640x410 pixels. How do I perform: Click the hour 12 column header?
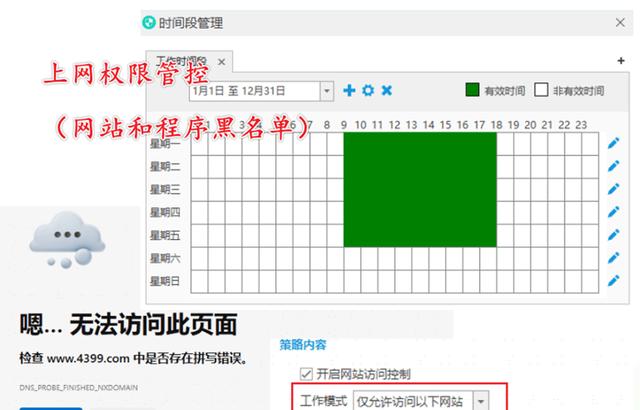[394, 125]
